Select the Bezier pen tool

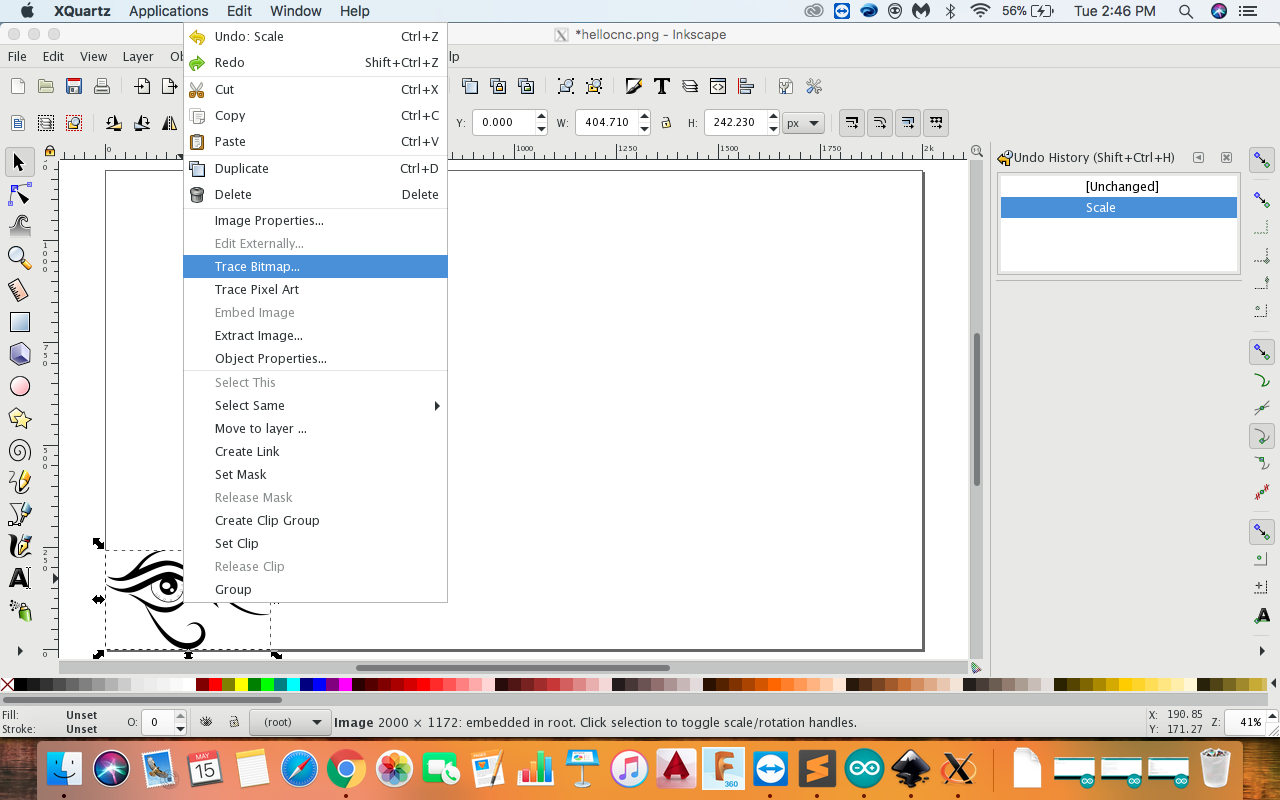pyautogui.click(x=19, y=514)
